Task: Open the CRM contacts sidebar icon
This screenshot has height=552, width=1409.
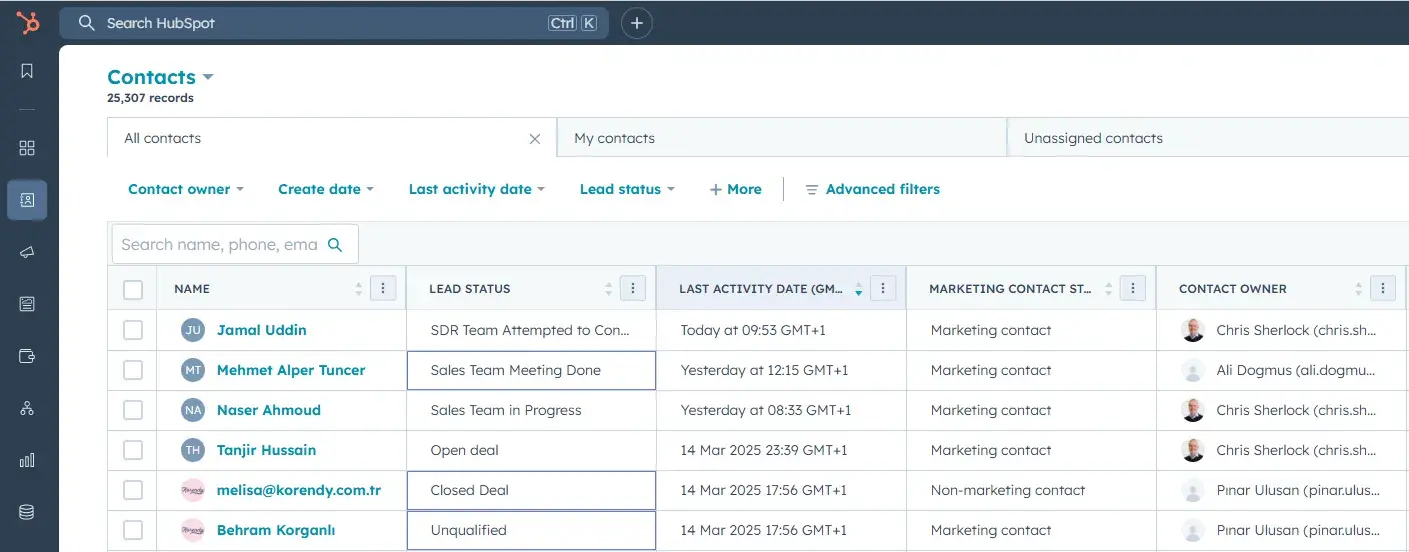Action: [27, 200]
